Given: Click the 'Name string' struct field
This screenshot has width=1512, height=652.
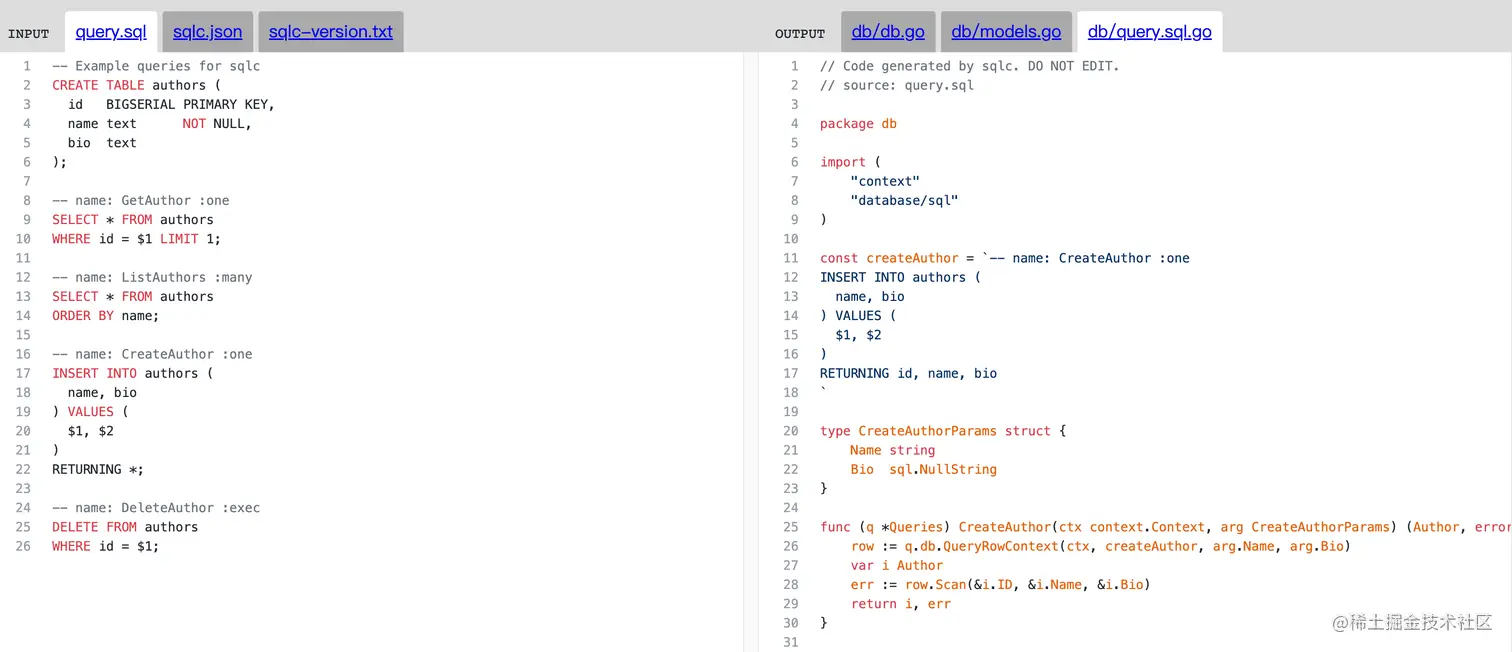Looking at the screenshot, I should tap(892, 450).
